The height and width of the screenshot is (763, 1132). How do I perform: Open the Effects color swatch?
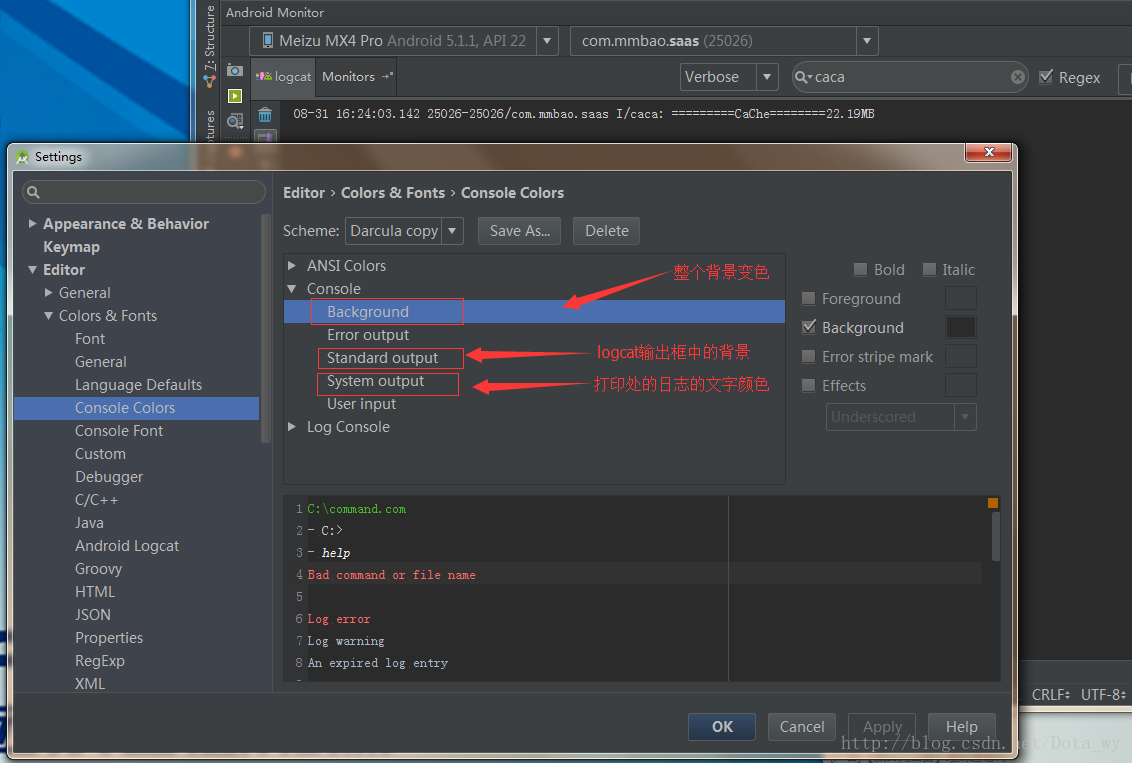click(961, 385)
